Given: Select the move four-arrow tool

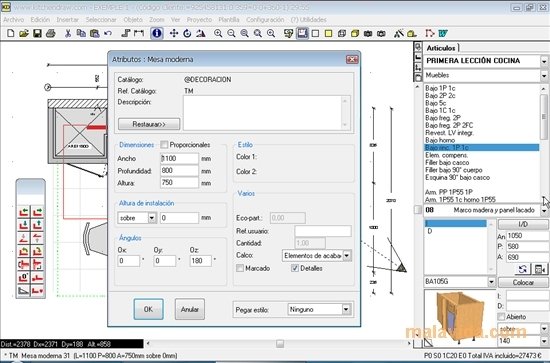Looking at the screenshot, I should click(174, 34).
